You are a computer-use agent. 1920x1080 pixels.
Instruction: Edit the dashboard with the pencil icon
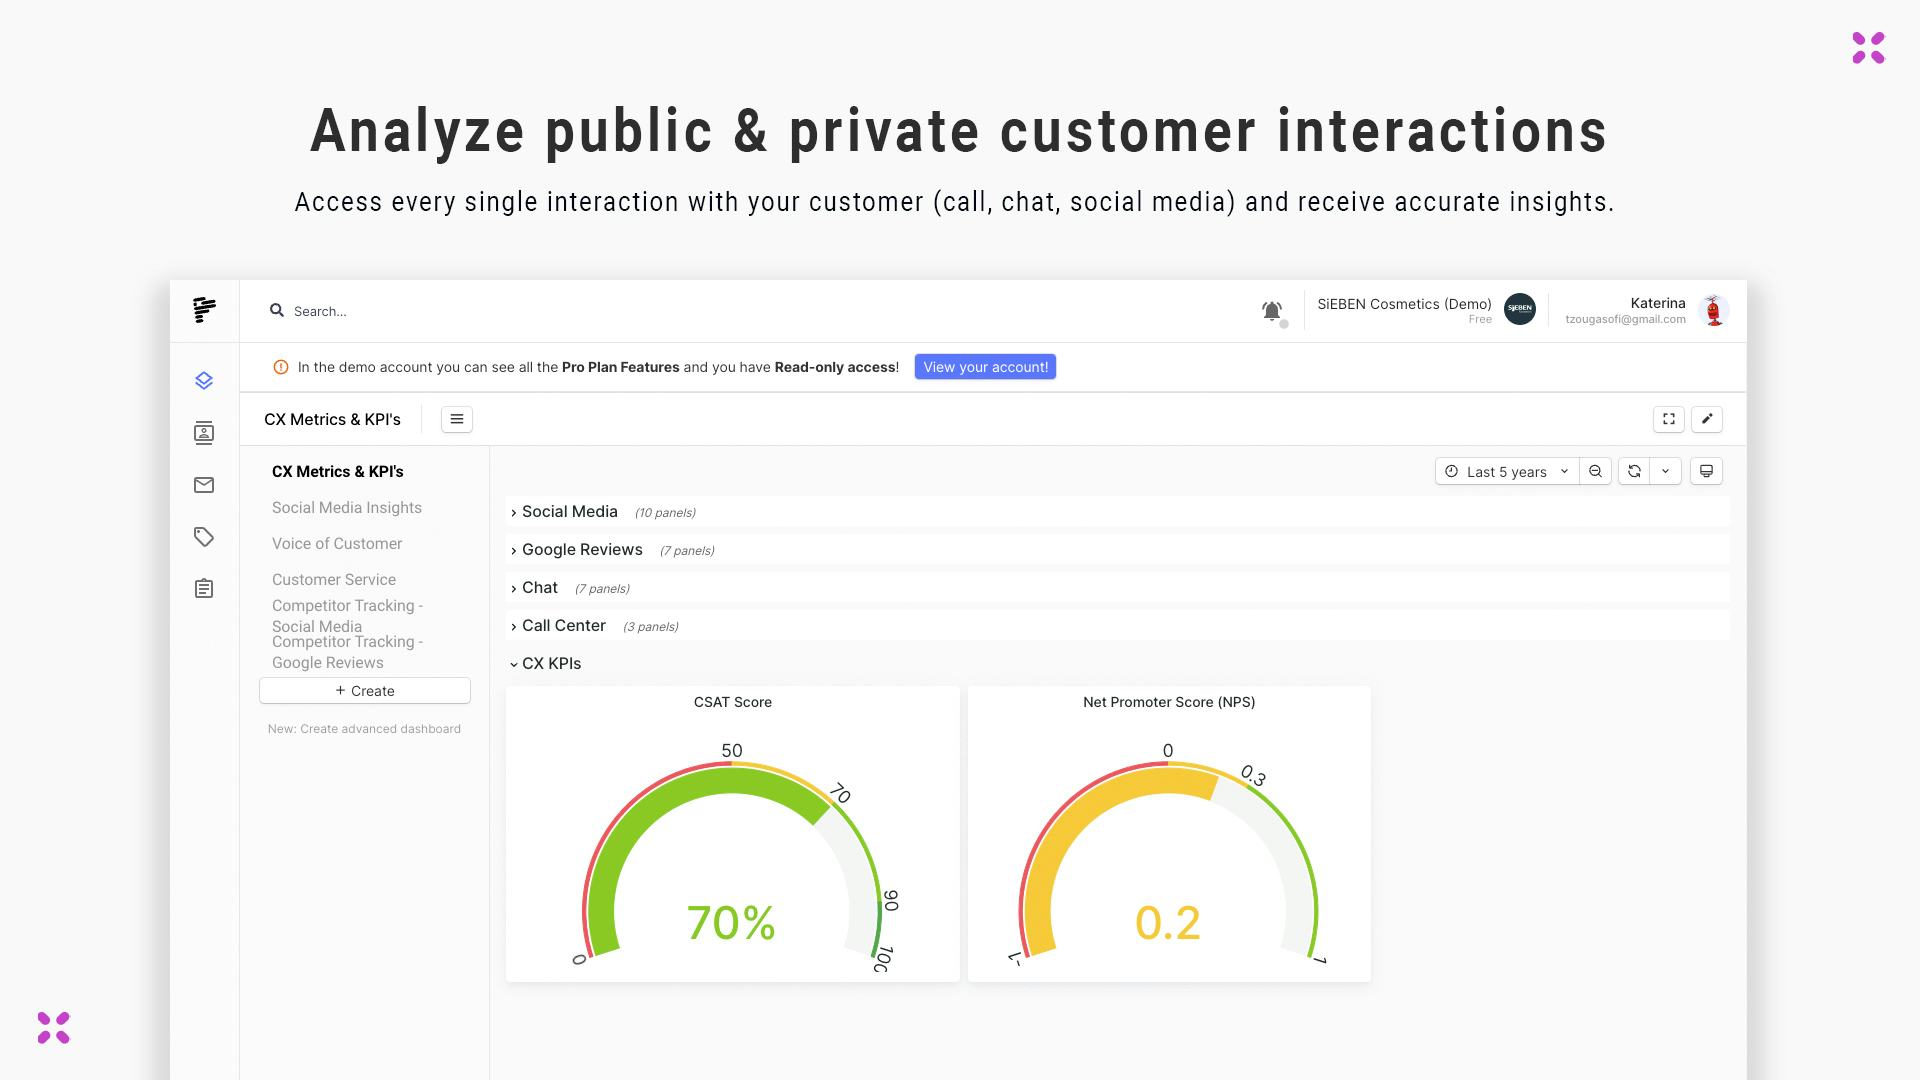pos(1707,419)
